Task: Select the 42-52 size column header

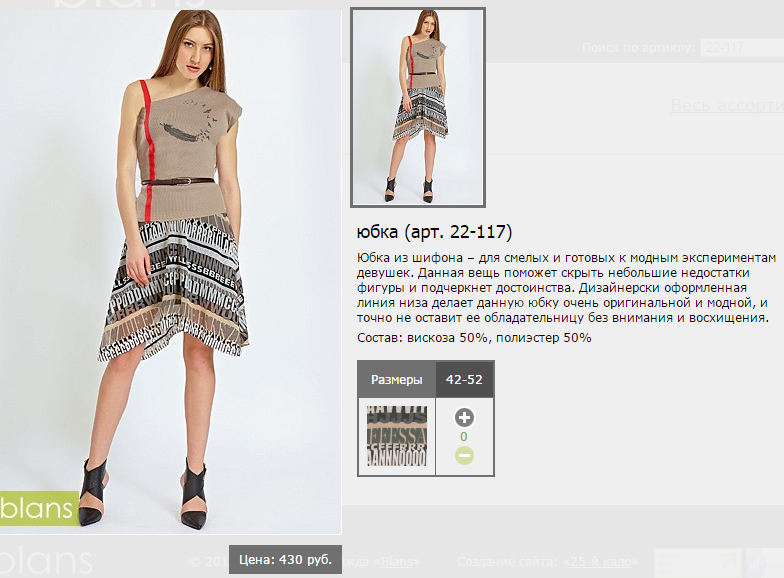Action: click(x=464, y=380)
